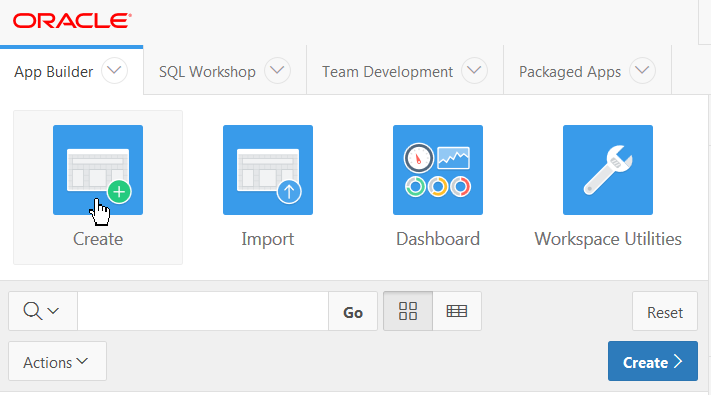Screen dimensions: 711x395
Task: Open the Import application icon
Action: coord(268,170)
